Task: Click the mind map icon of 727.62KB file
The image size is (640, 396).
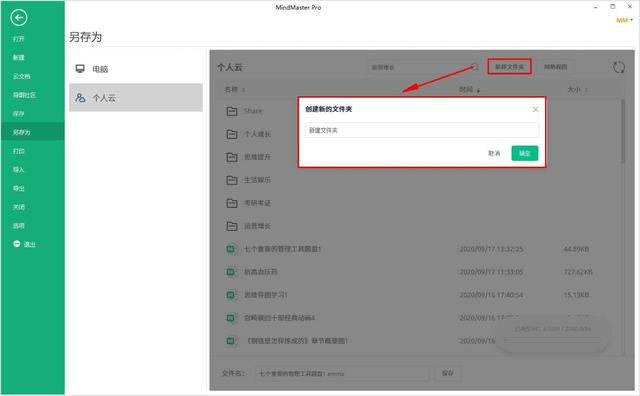Action: point(232,272)
